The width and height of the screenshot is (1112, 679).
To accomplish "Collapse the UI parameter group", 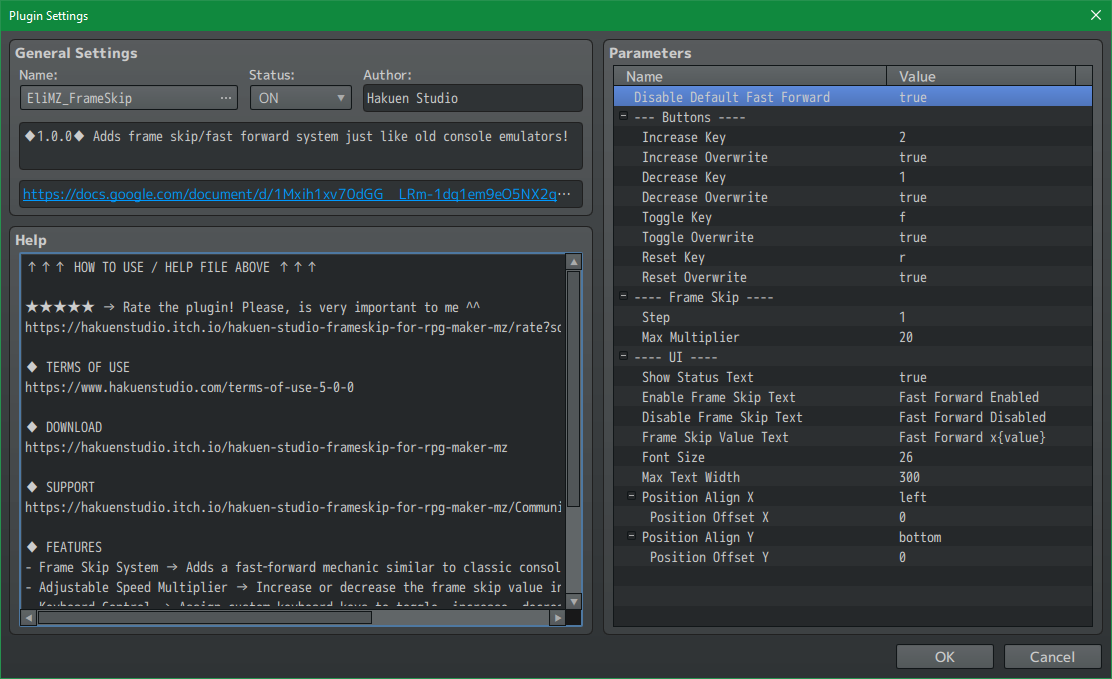I will tap(623, 357).
